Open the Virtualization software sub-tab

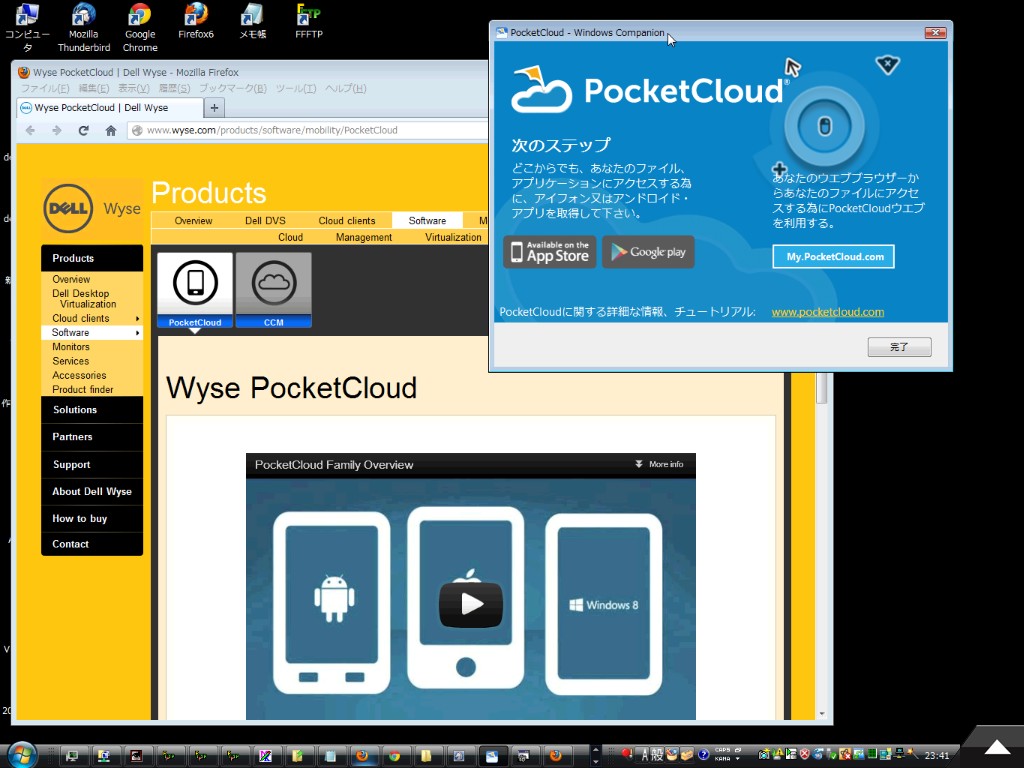453,237
